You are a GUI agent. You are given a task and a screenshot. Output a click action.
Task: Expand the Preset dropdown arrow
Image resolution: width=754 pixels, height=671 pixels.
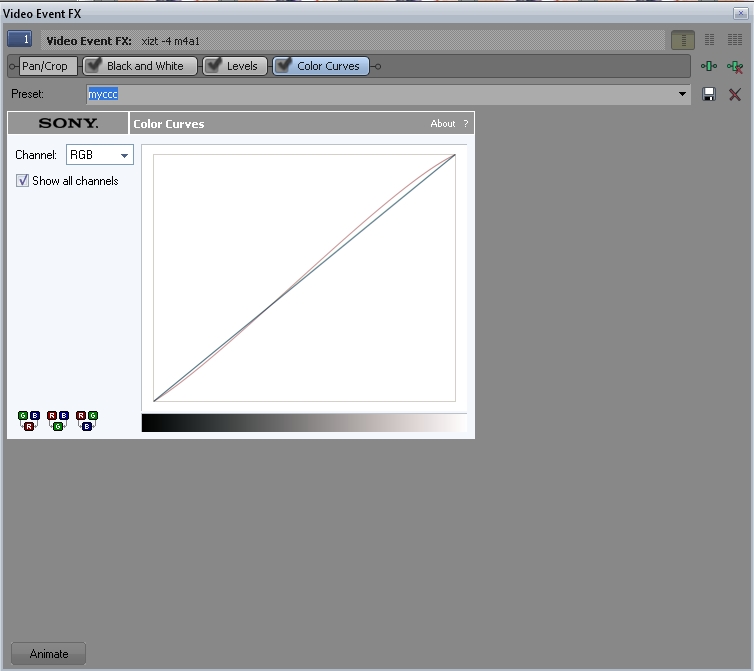[x=682, y=94]
